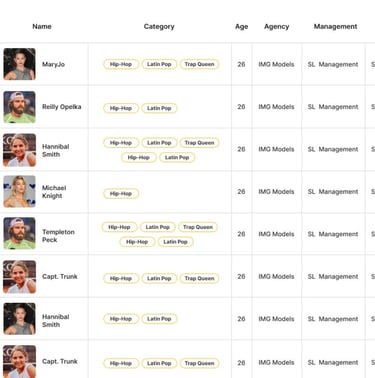Open MaryJo's profile photo thumbnail
375x378 pixels.
click(x=19, y=64)
